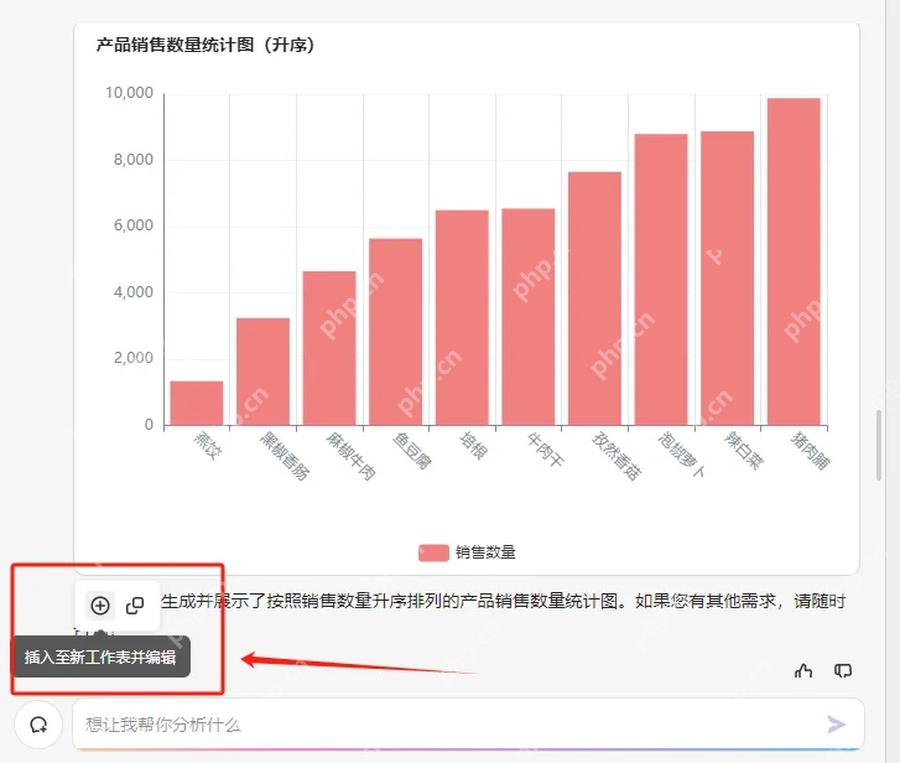
Task: Click the 鱼豆腐 x-axis label
Action: click(413, 451)
